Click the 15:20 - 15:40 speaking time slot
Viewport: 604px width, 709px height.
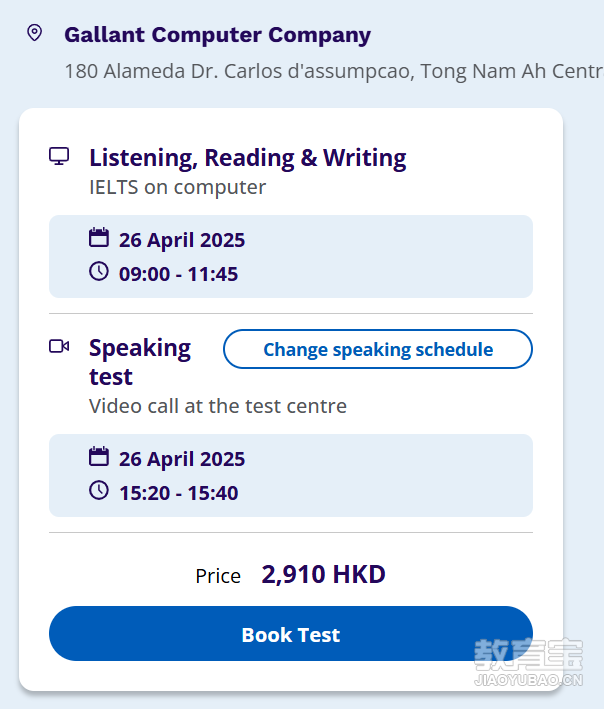click(x=178, y=493)
